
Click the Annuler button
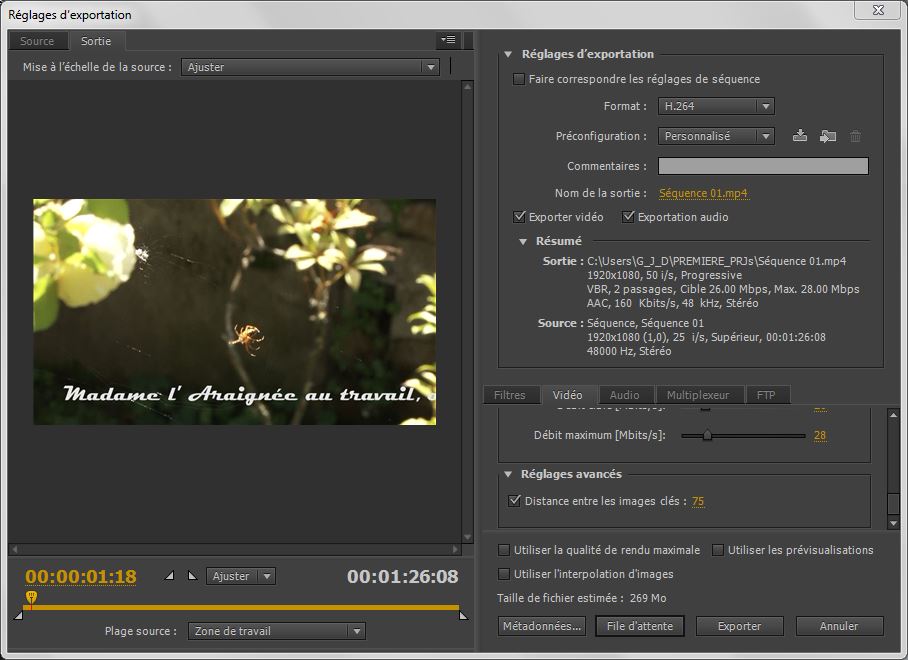(839, 626)
